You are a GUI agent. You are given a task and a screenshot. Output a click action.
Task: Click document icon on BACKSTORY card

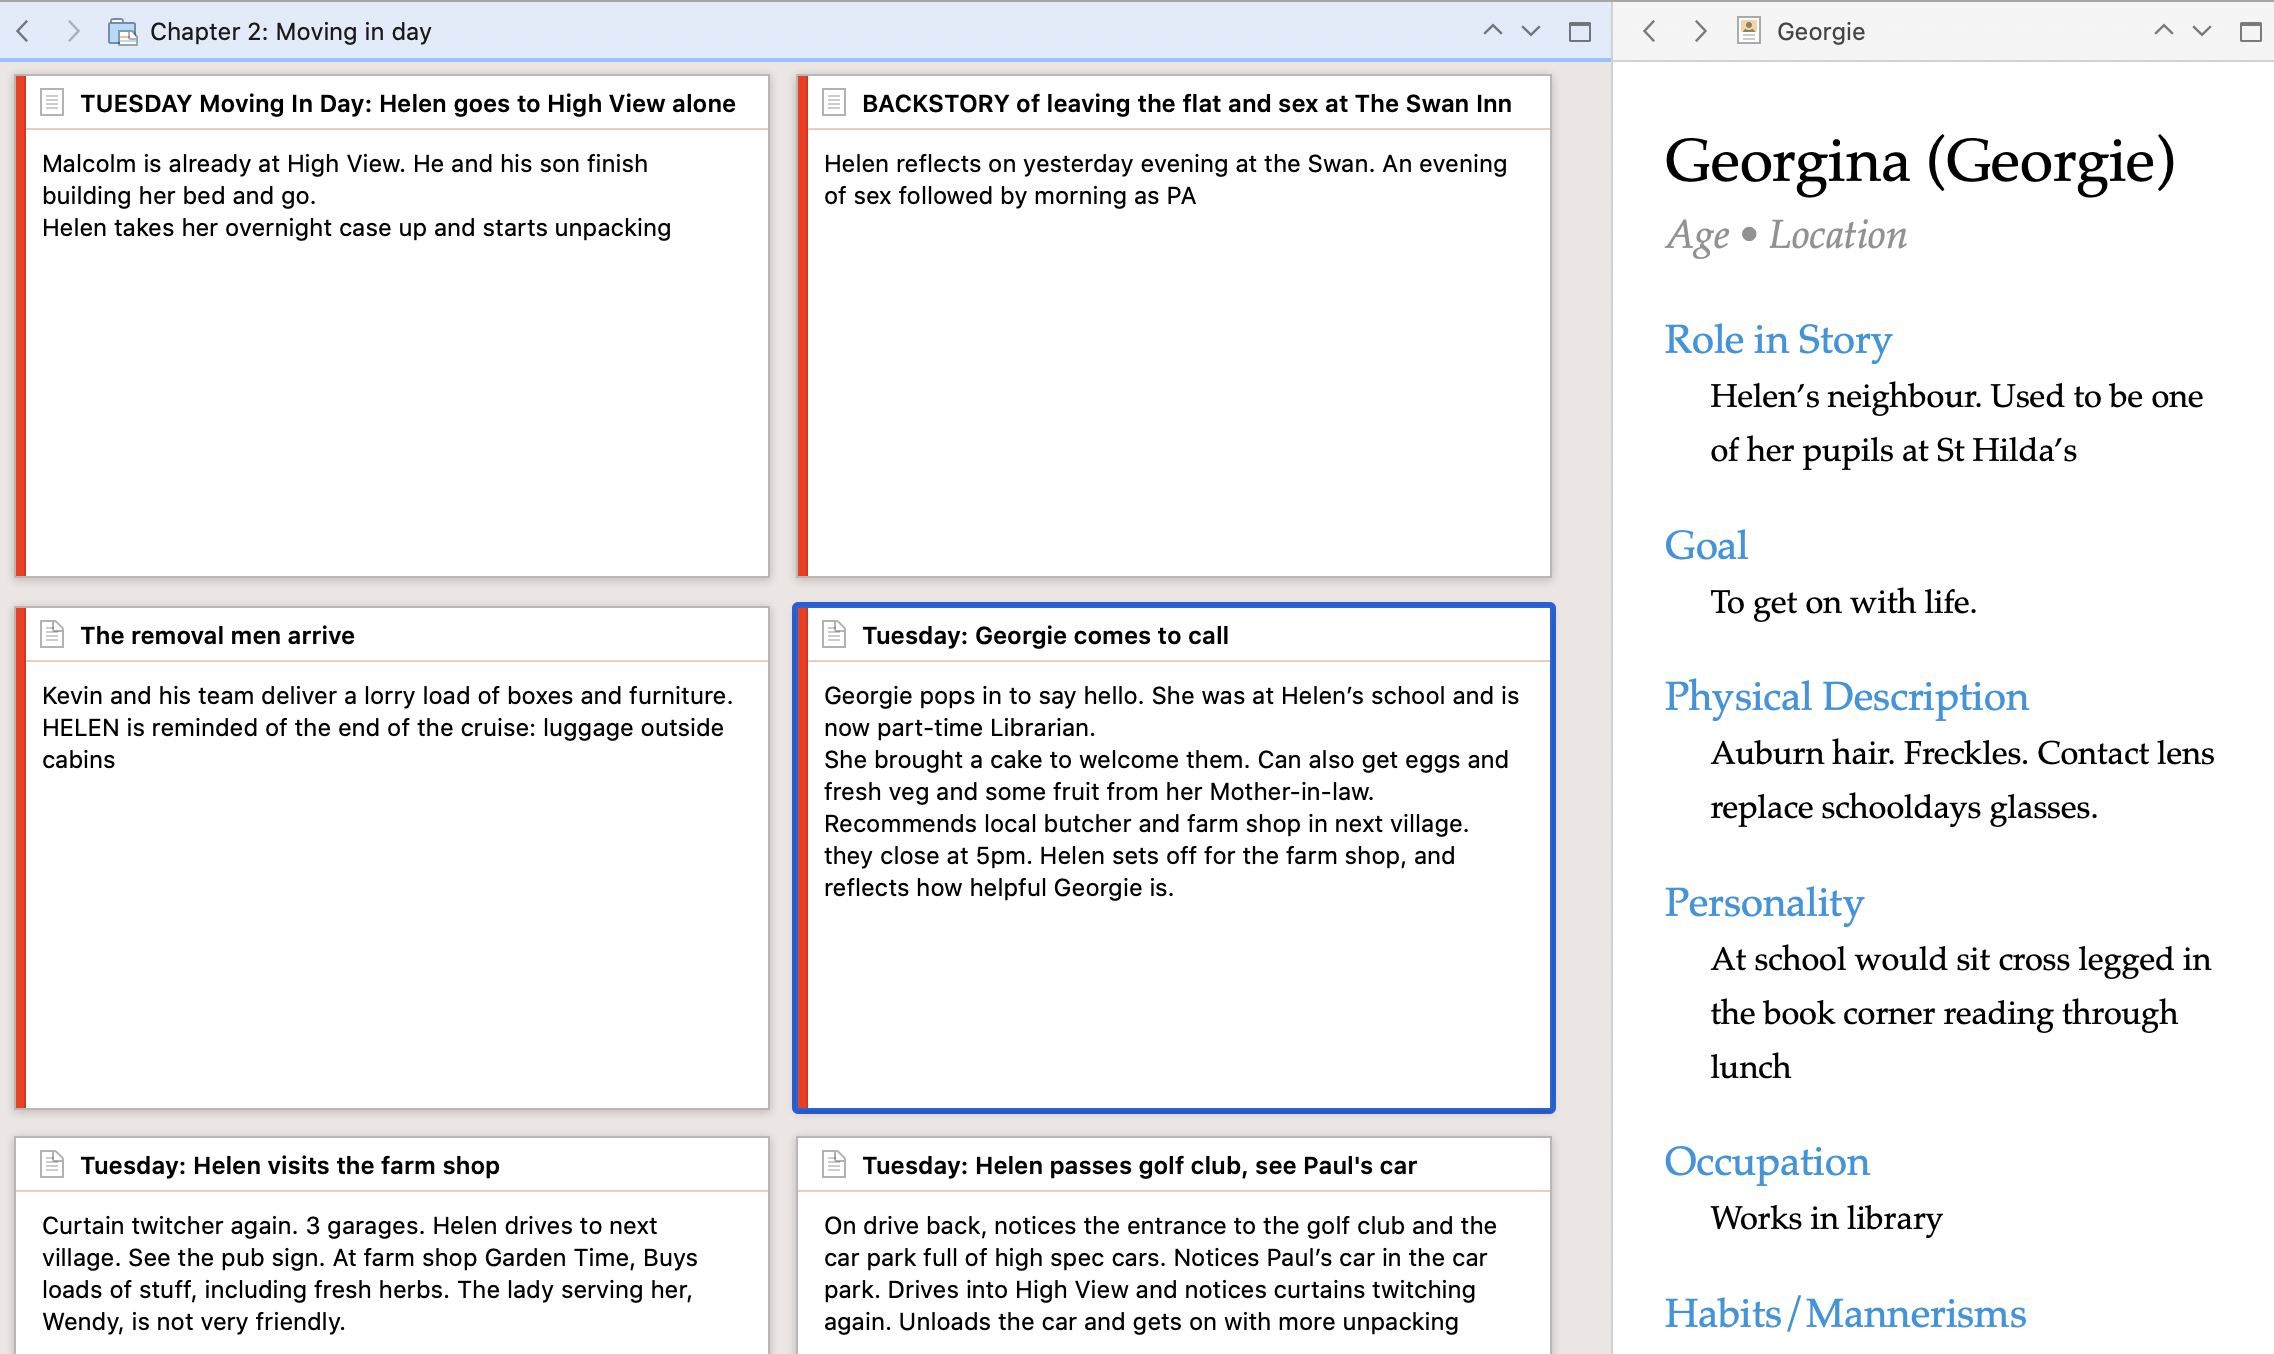click(x=834, y=102)
